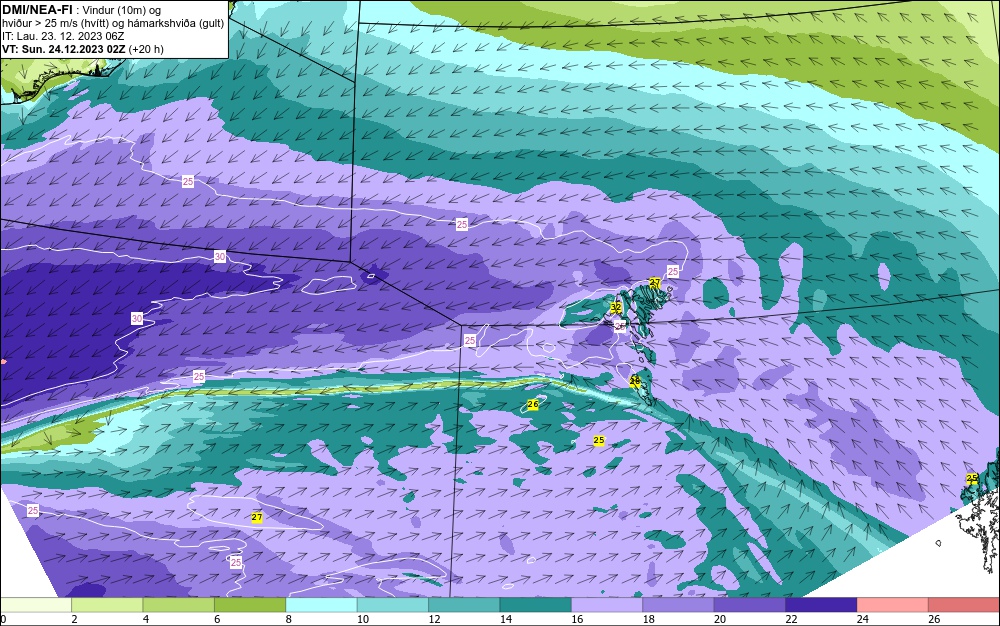
Task: Click the yellow 32 gust label
Action: click(615, 307)
